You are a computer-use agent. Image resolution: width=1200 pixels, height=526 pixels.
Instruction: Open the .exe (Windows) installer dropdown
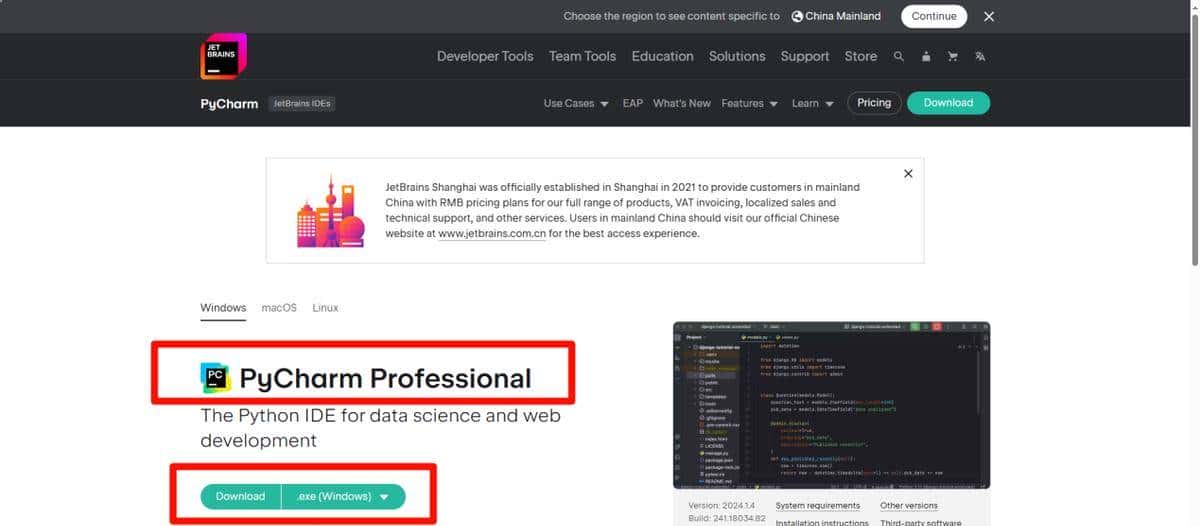(x=343, y=496)
